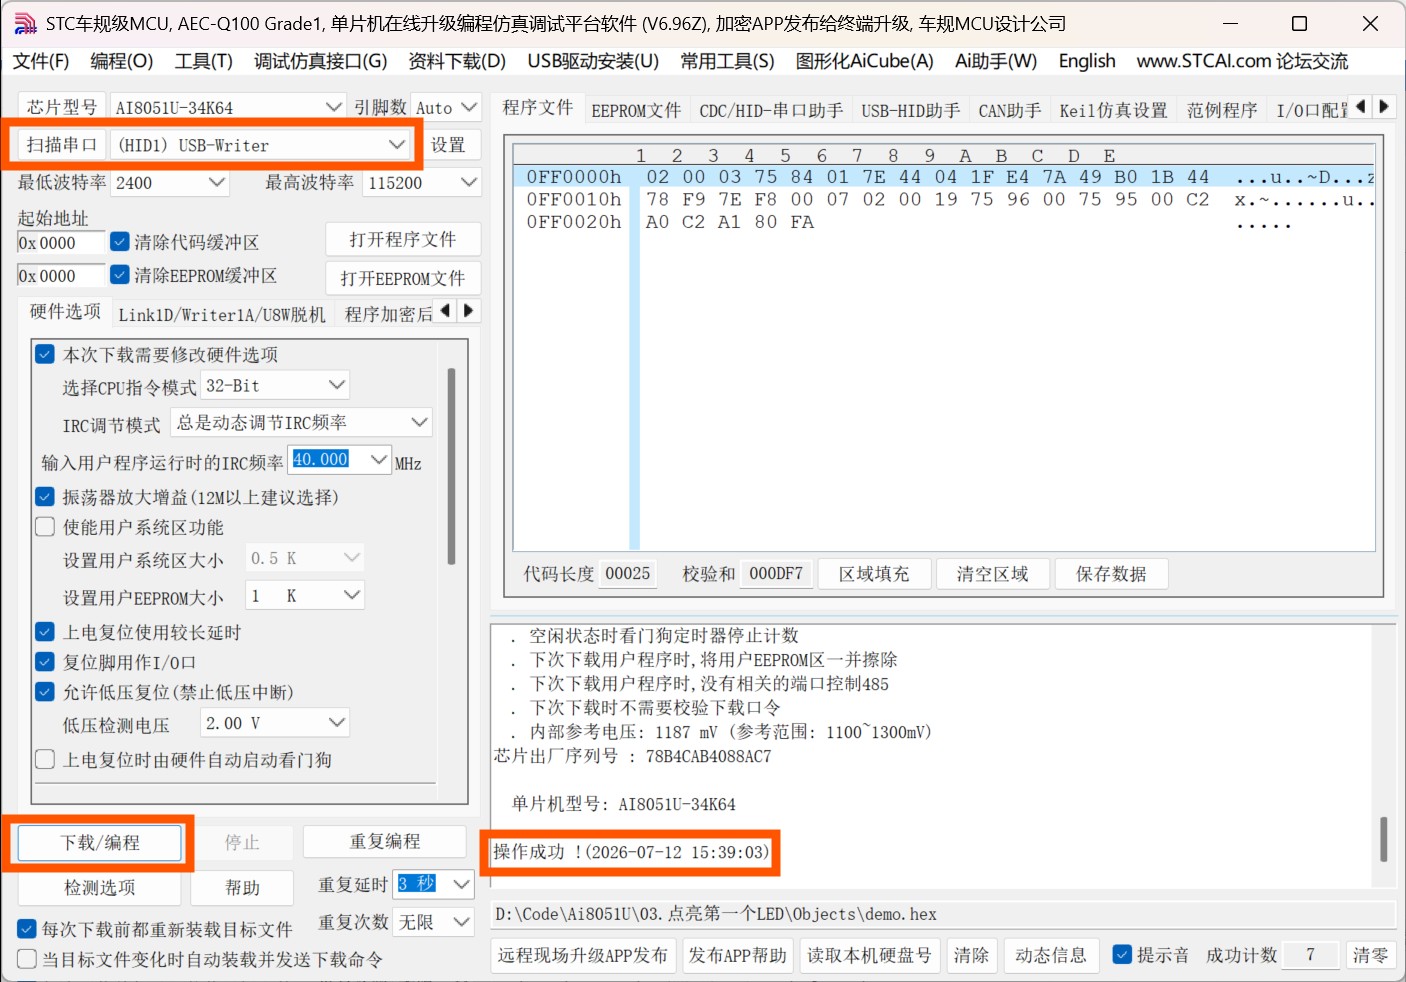Image resolution: width=1406 pixels, height=982 pixels.
Task: Enable 当目标文件变化时自动装载 checkbox
Action: pyautogui.click(x=27, y=959)
